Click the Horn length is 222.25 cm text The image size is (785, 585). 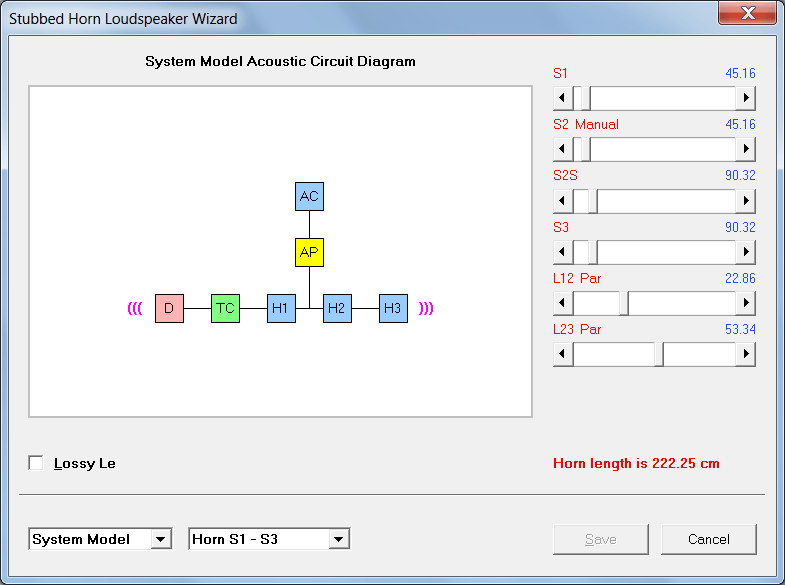pos(636,463)
